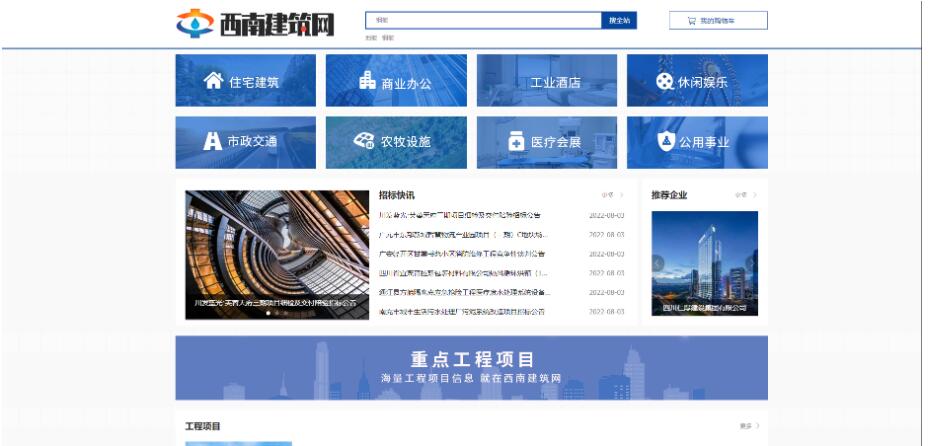The image size is (929, 446).
Task: Click the 西南建筑网 site logo
Action: pos(255,24)
